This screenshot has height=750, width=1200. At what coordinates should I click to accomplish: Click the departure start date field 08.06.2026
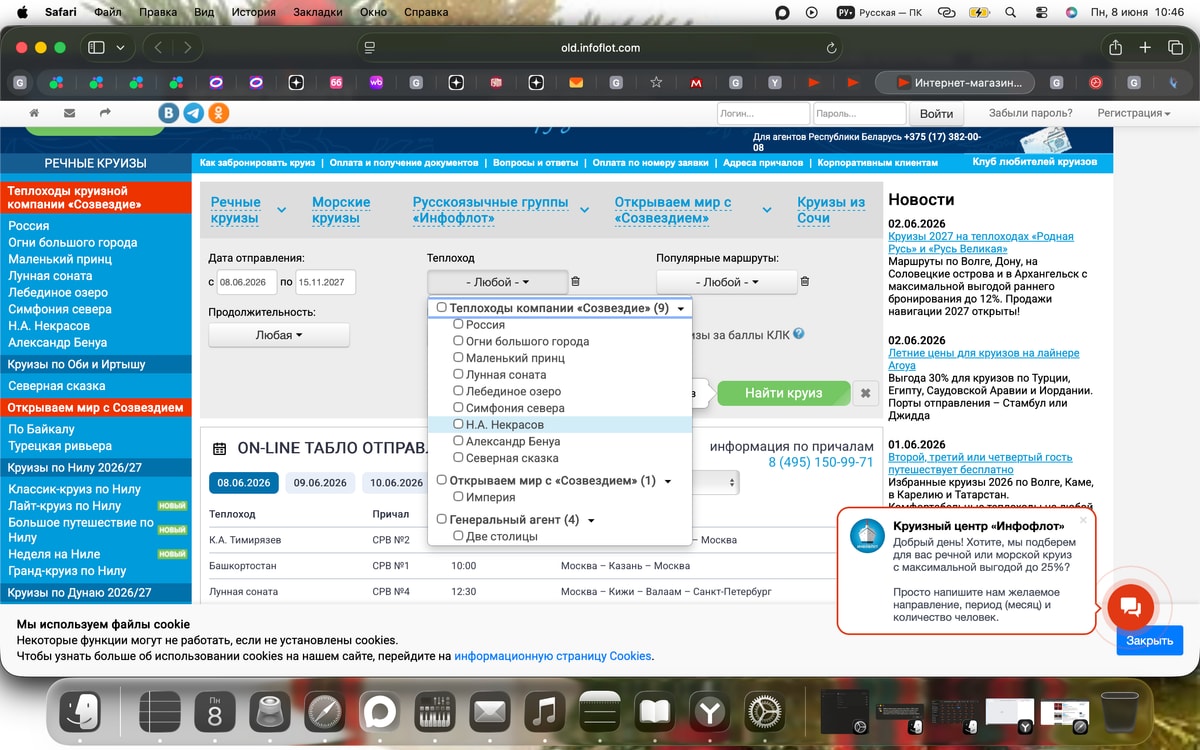click(247, 283)
